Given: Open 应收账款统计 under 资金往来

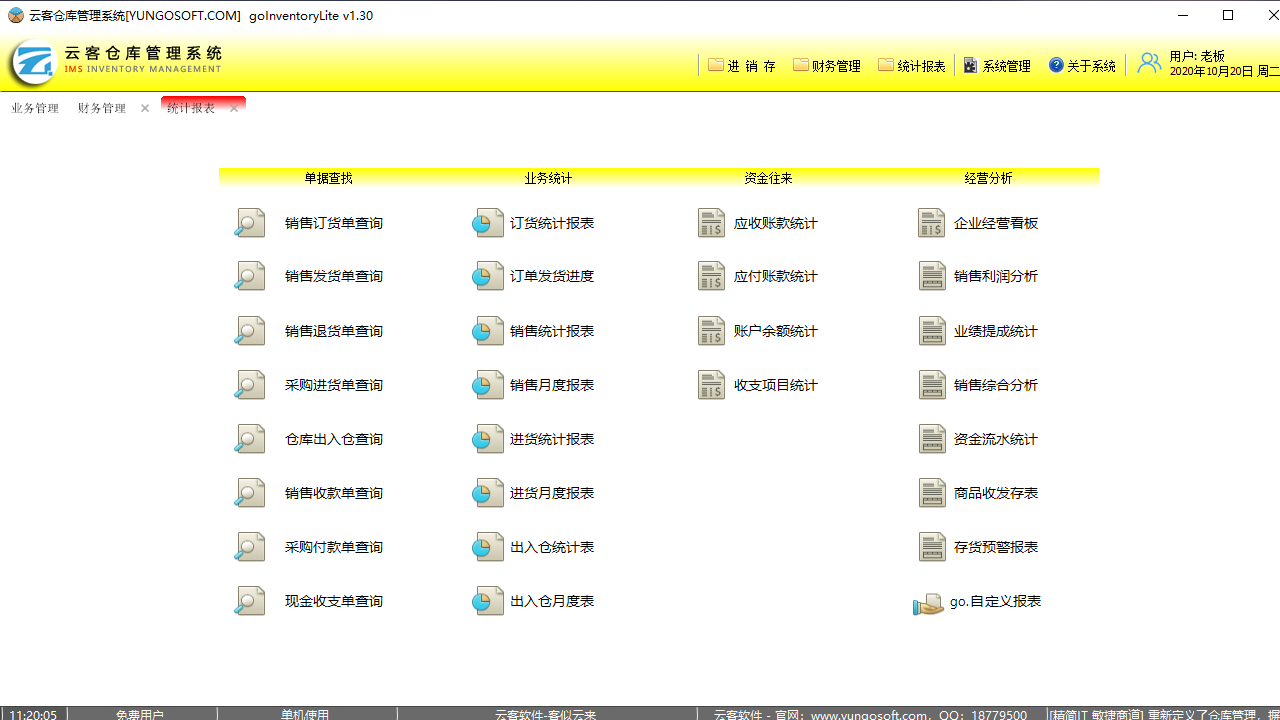Looking at the screenshot, I should (x=711, y=222).
